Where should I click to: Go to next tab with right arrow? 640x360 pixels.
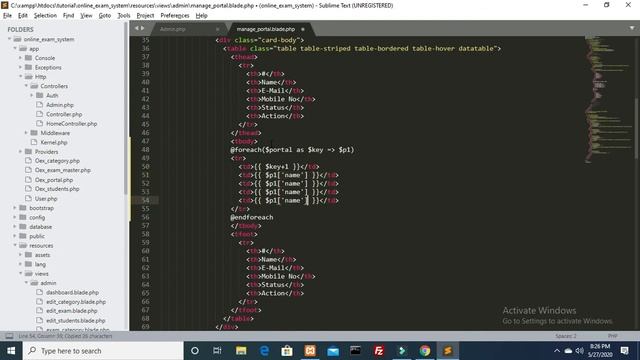tap(142, 28)
